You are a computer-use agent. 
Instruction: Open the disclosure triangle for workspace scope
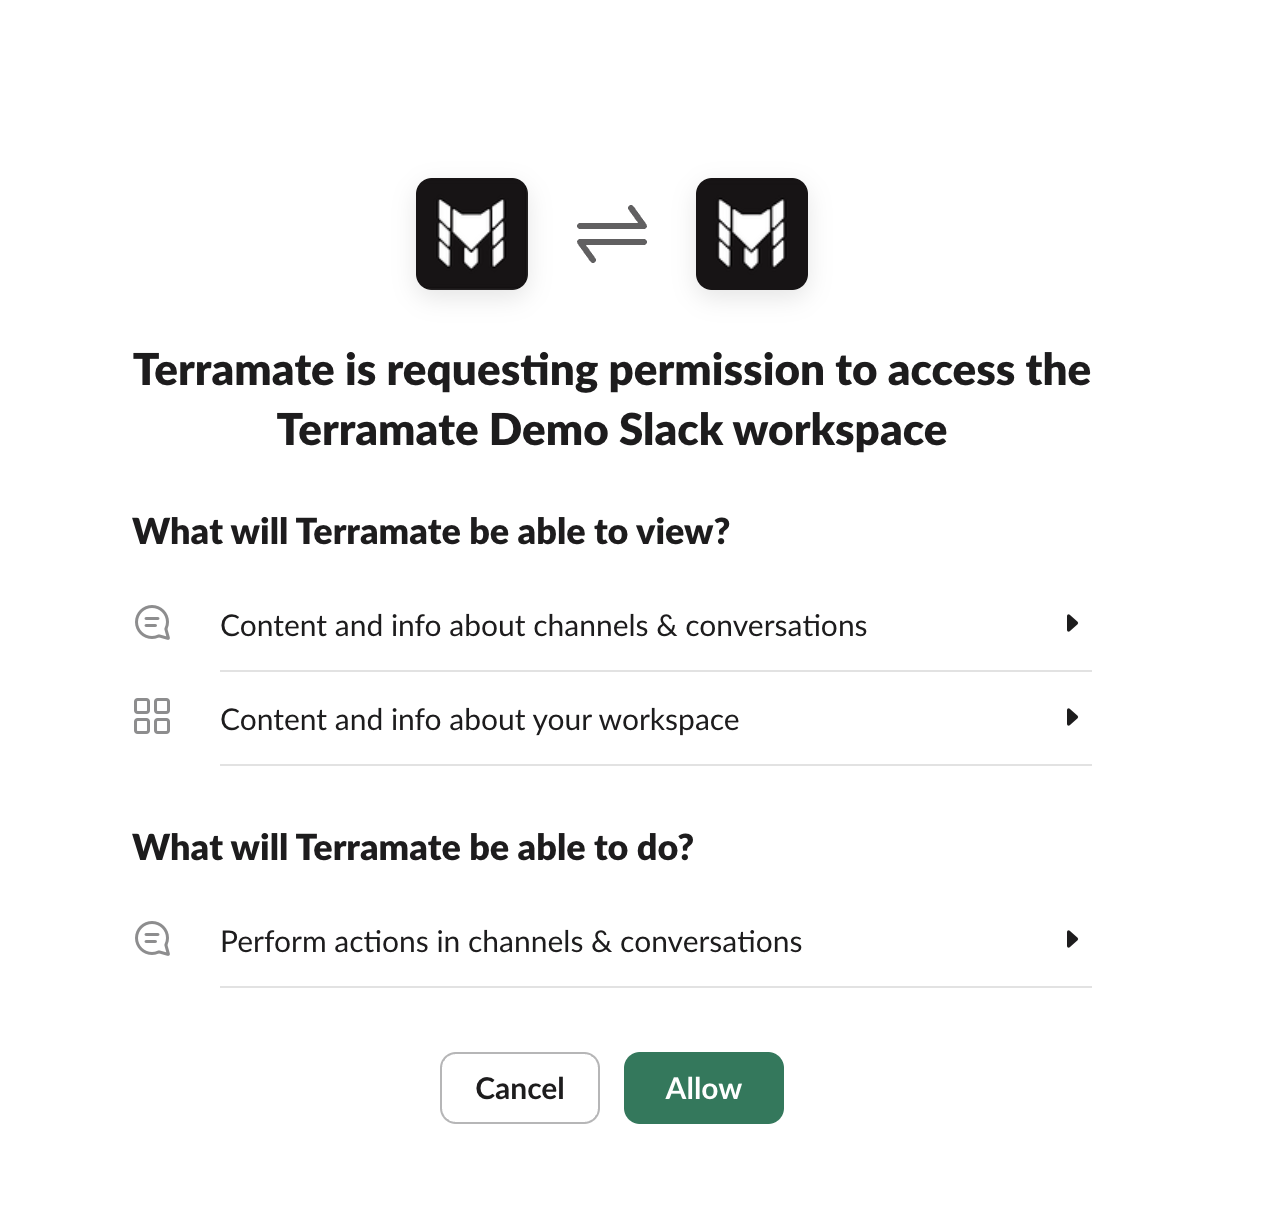(1074, 717)
